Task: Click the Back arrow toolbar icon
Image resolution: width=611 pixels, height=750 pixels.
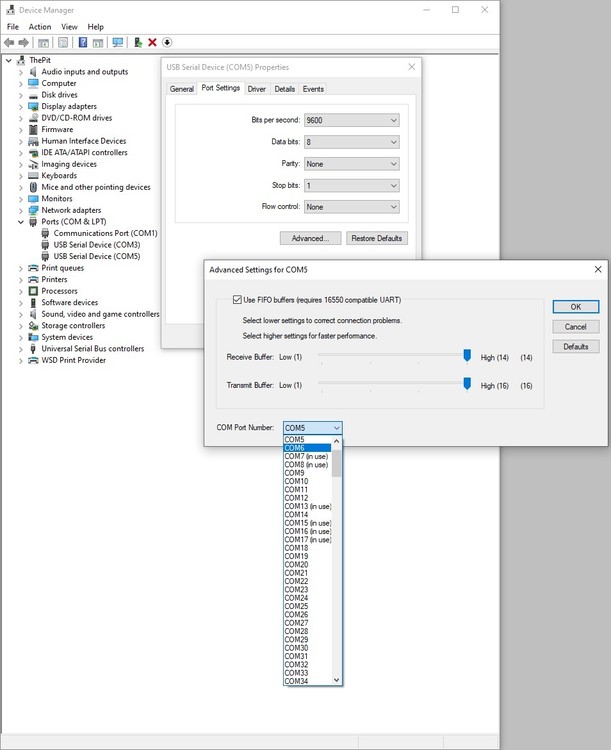Action: 9,43
